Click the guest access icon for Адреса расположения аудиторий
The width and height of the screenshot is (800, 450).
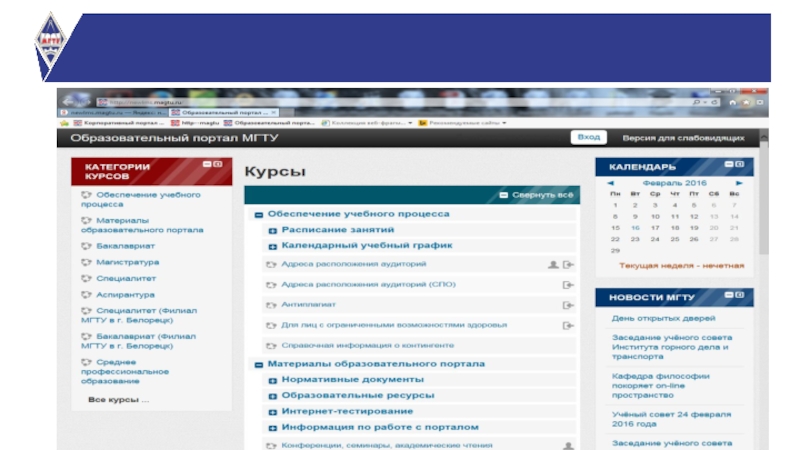[553, 264]
